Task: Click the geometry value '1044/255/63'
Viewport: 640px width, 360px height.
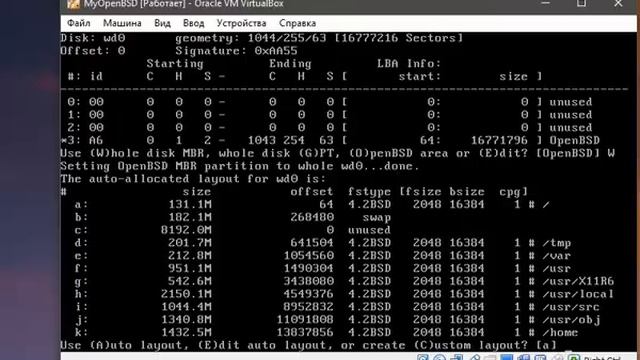Action: (x=287, y=38)
